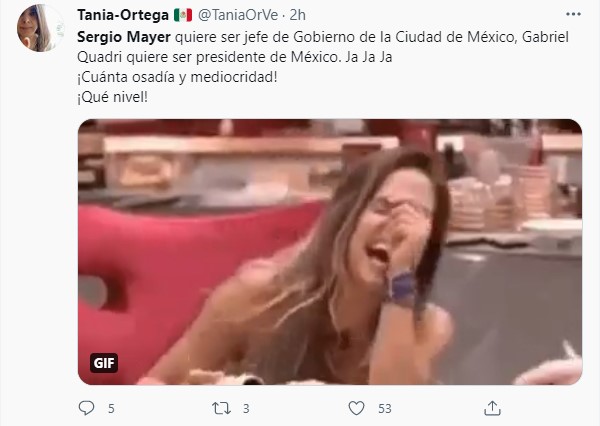Screen dimensions: 600x426
Task: Click the GIF badge label
Action: [x=104, y=363]
